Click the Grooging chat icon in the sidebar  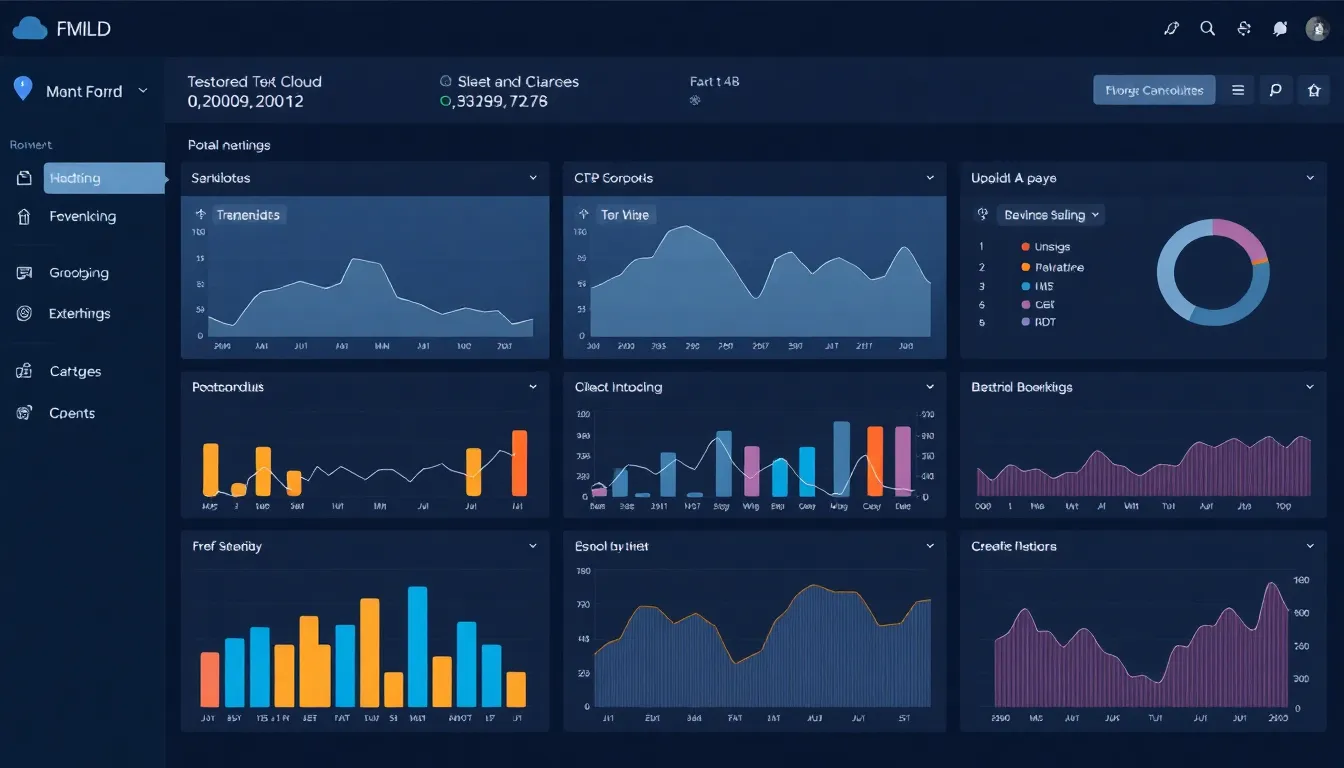click(x=23, y=272)
